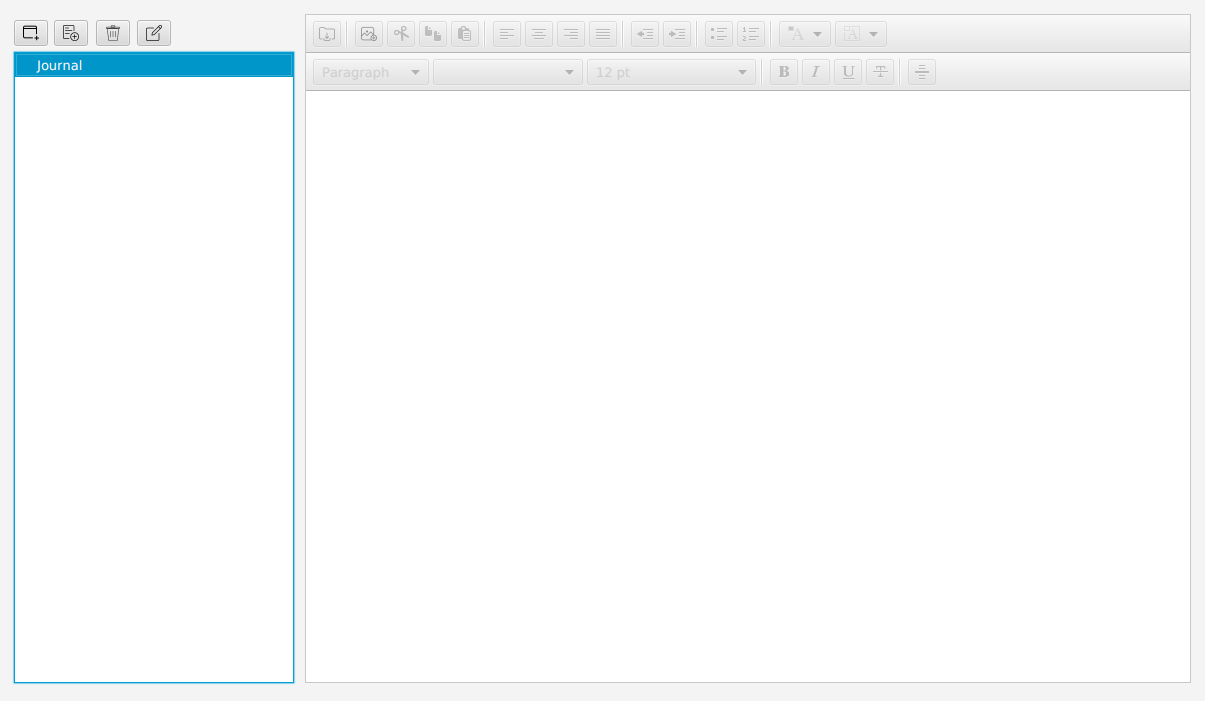The width and height of the screenshot is (1205, 701).
Task: Click the add new page icon
Action: (x=71, y=33)
